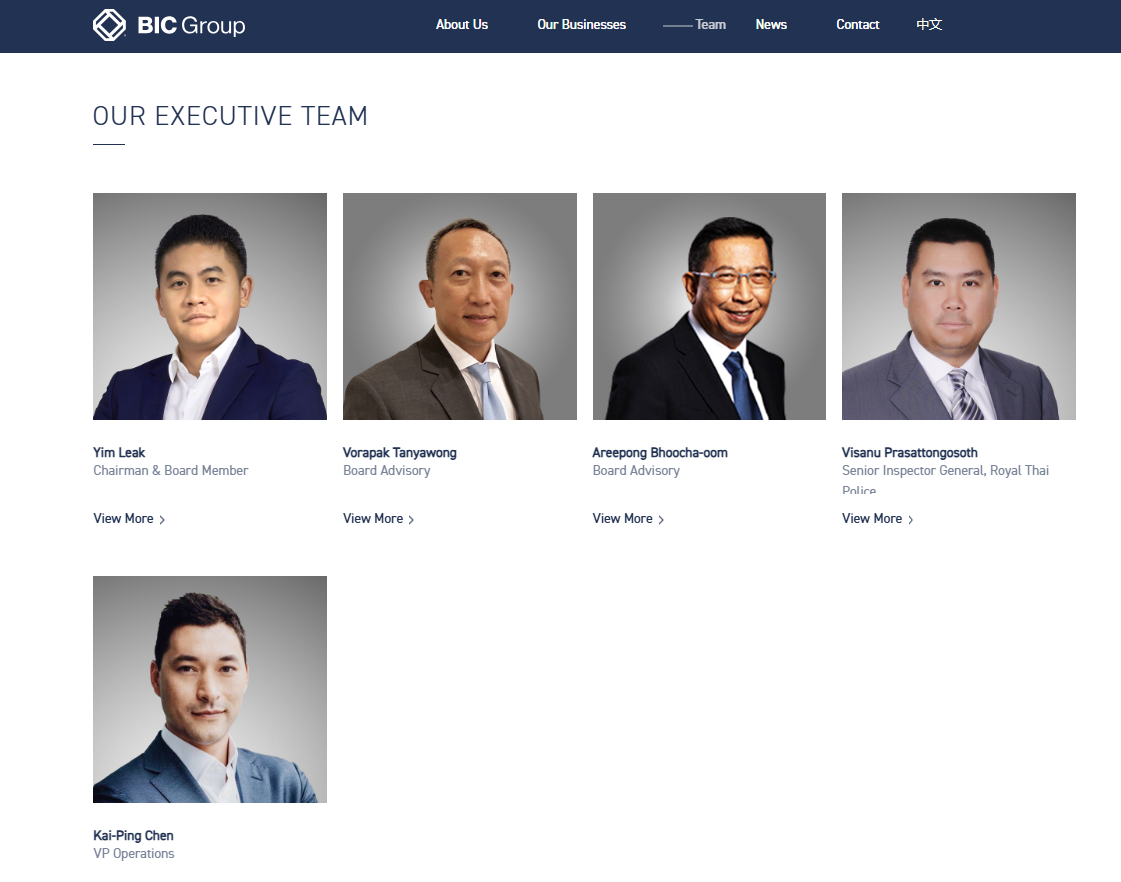Navigate to the Contact page
The height and width of the screenshot is (882, 1121).
point(857,25)
